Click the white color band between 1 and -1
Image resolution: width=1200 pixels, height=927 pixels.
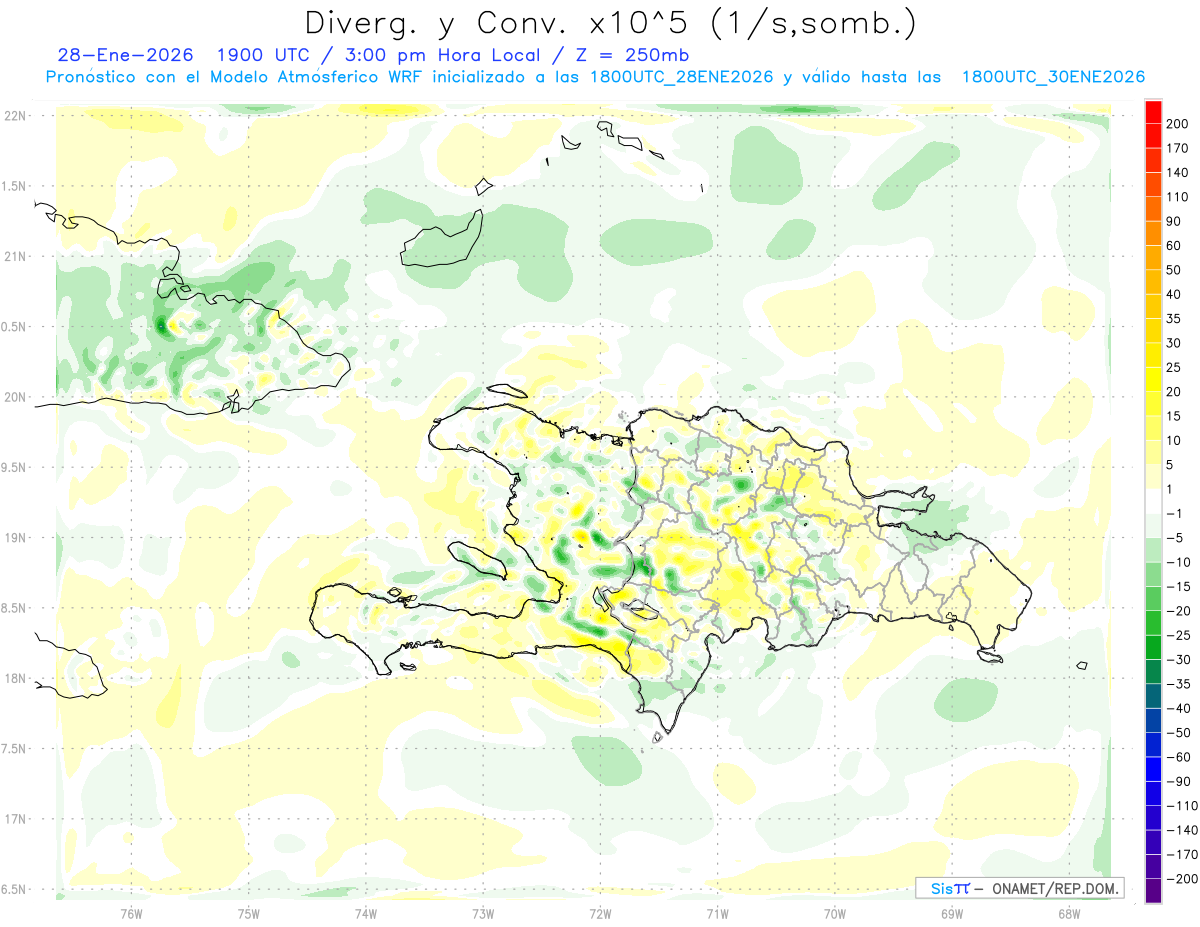coord(1153,501)
